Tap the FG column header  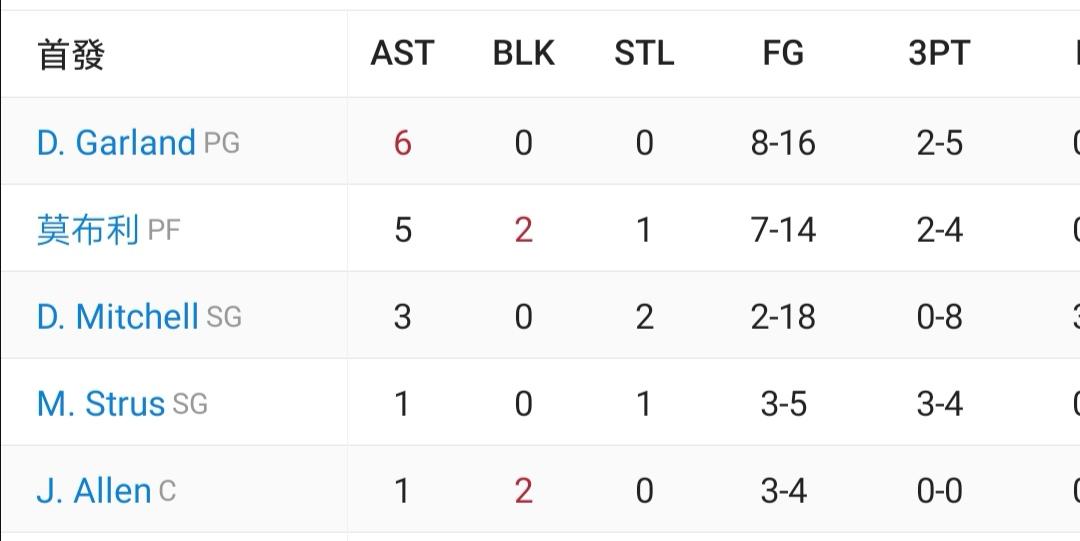[x=783, y=54]
